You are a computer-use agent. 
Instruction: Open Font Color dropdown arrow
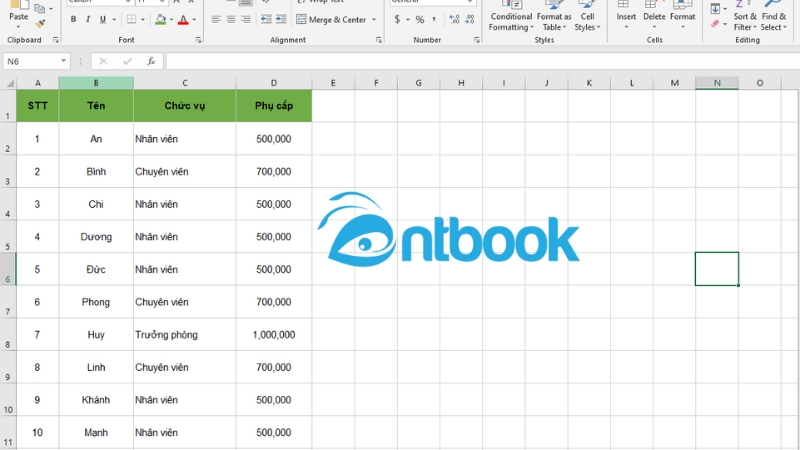(194, 19)
